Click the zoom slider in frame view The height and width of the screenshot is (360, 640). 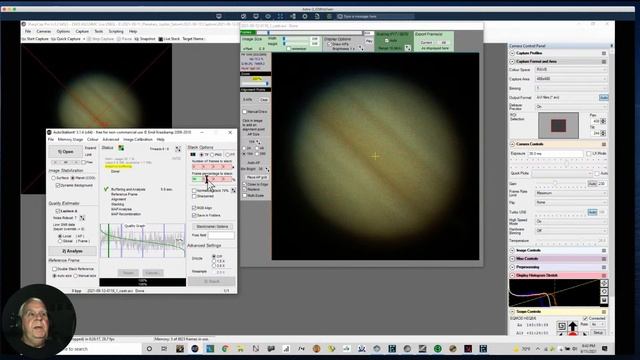tap(256, 84)
